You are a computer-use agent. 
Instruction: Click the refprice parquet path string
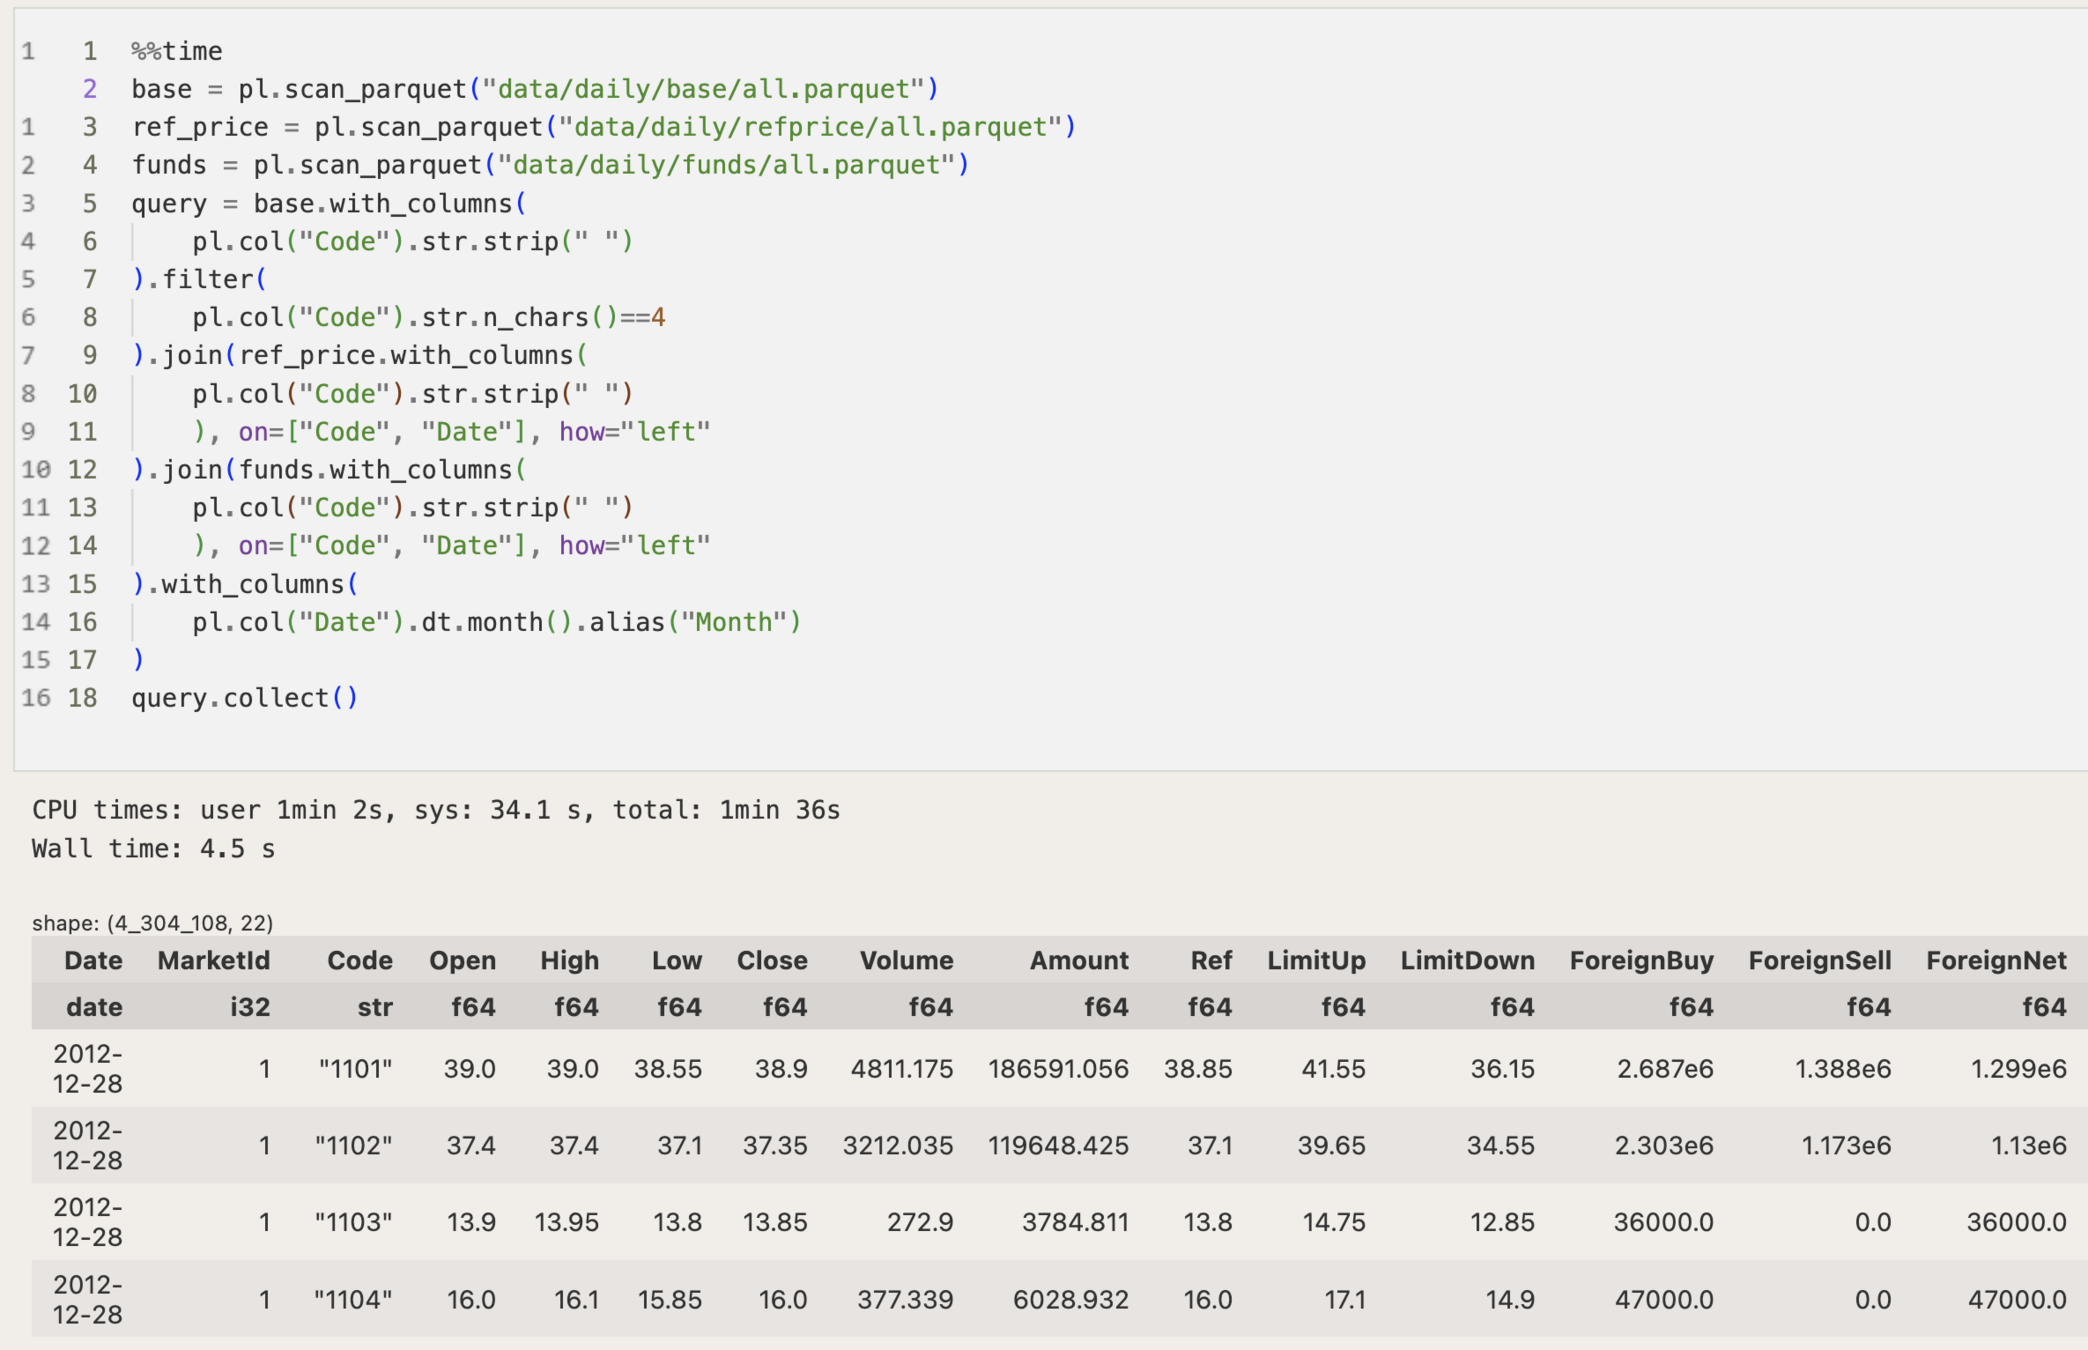point(810,127)
